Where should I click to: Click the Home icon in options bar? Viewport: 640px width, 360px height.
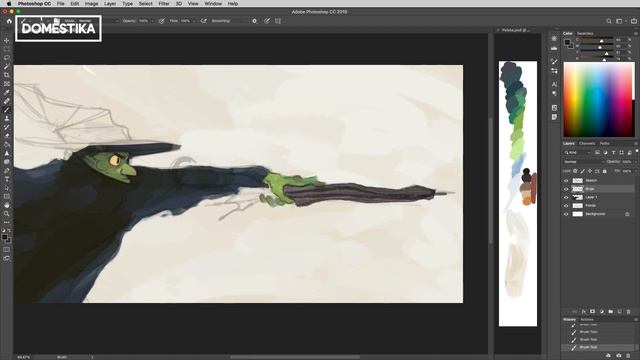pos(9,21)
